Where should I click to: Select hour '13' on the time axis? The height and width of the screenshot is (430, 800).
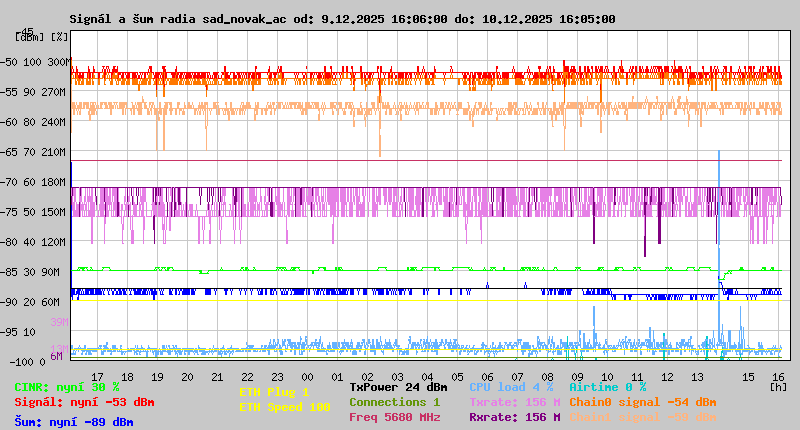tap(697, 377)
